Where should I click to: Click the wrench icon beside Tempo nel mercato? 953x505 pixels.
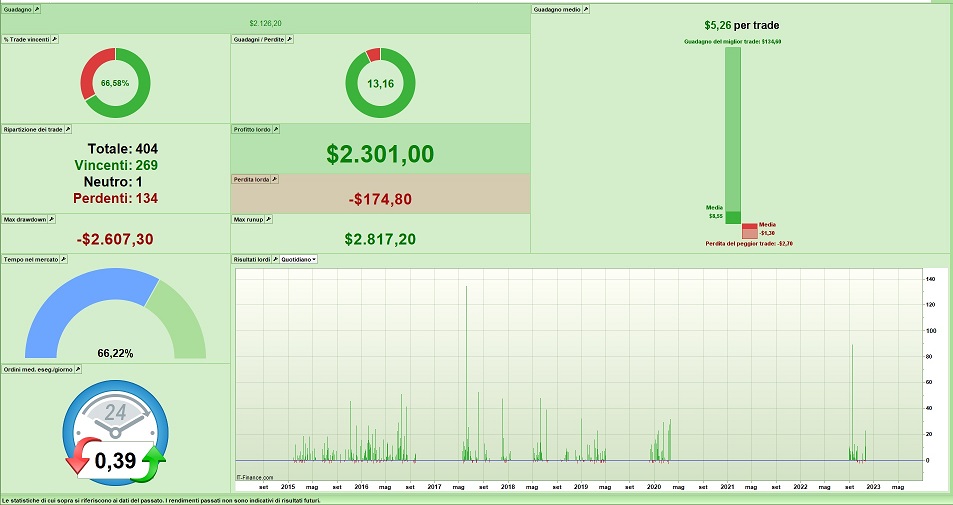[63, 259]
